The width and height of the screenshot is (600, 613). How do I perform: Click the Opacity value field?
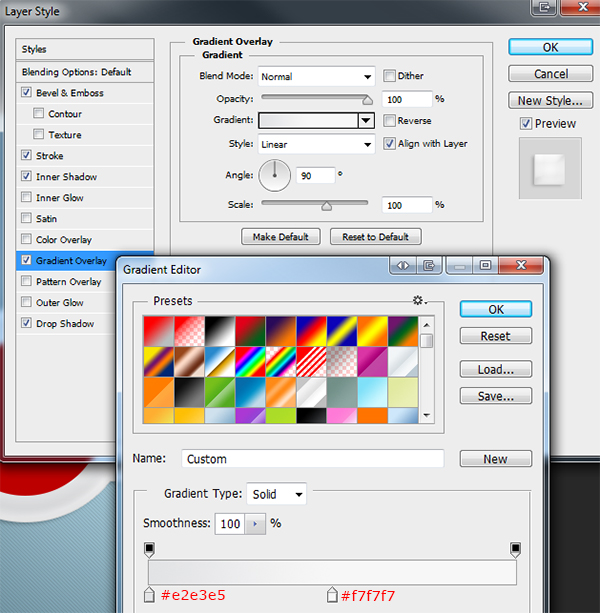click(407, 99)
